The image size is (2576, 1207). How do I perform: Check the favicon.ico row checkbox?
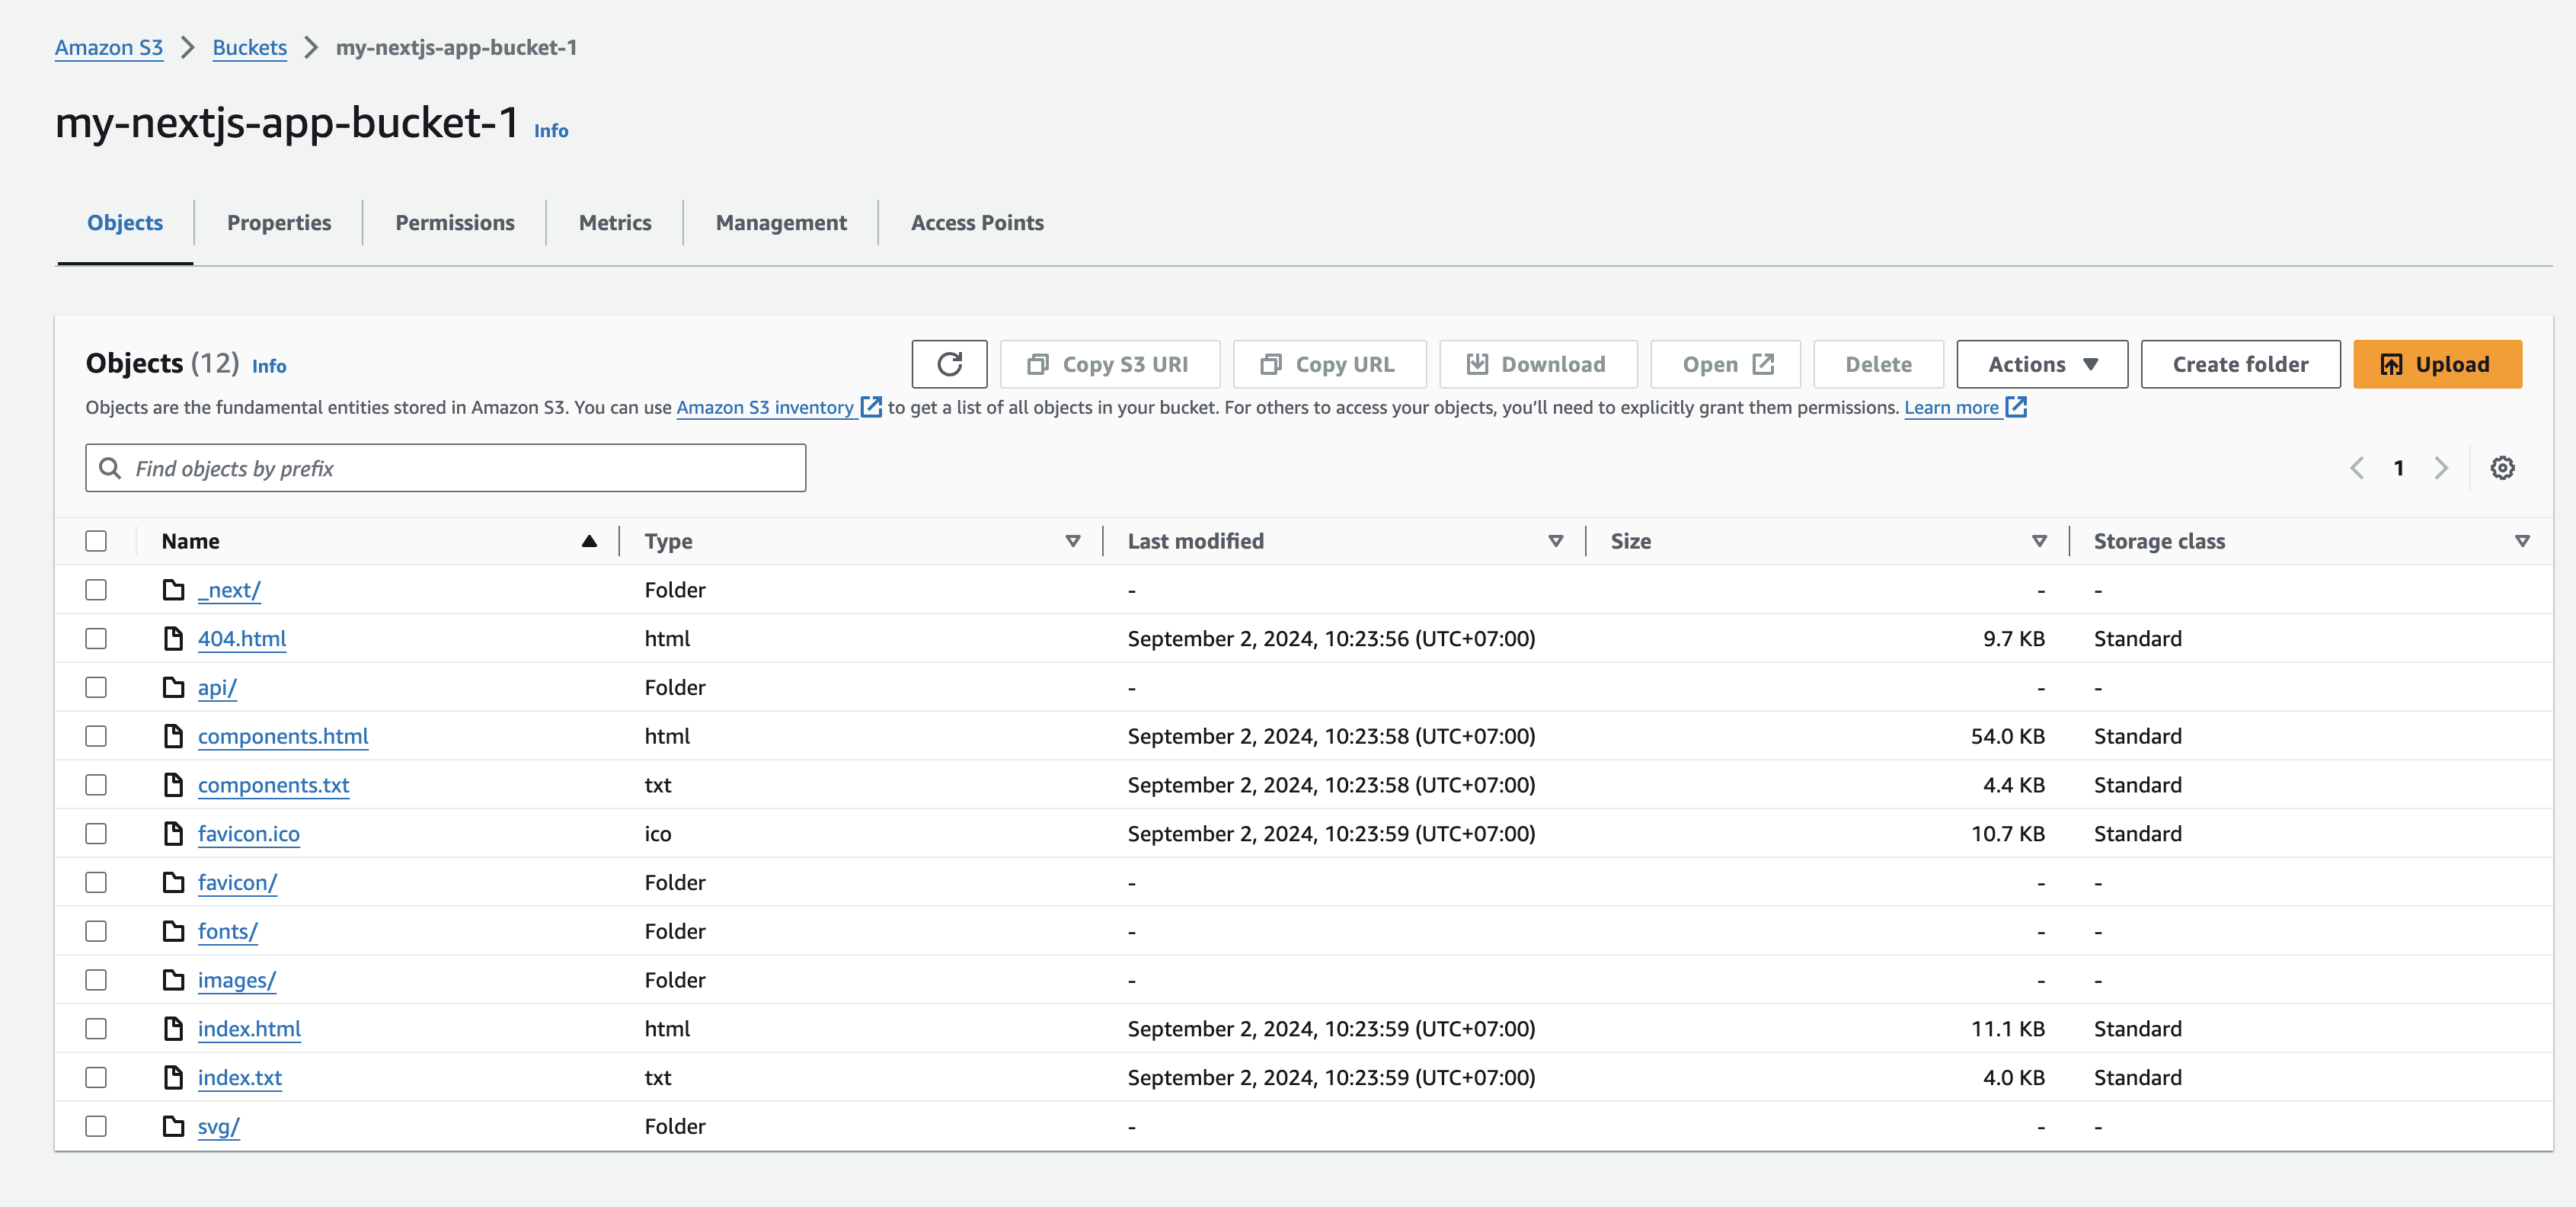click(96, 833)
